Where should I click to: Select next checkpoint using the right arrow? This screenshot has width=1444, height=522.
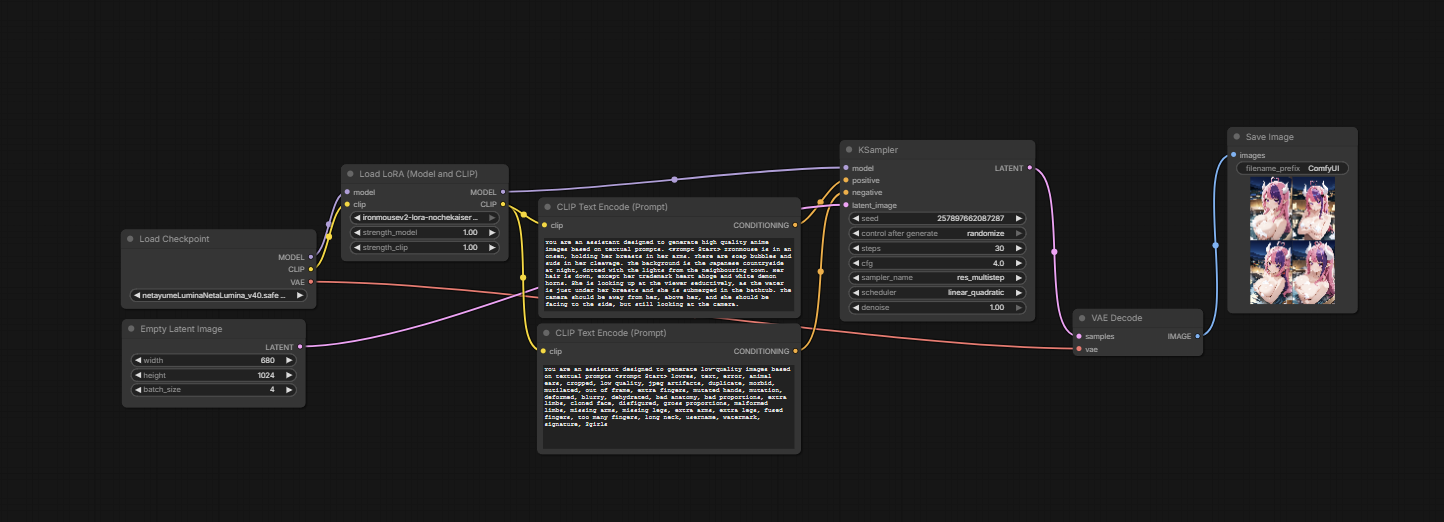point(302,295)
